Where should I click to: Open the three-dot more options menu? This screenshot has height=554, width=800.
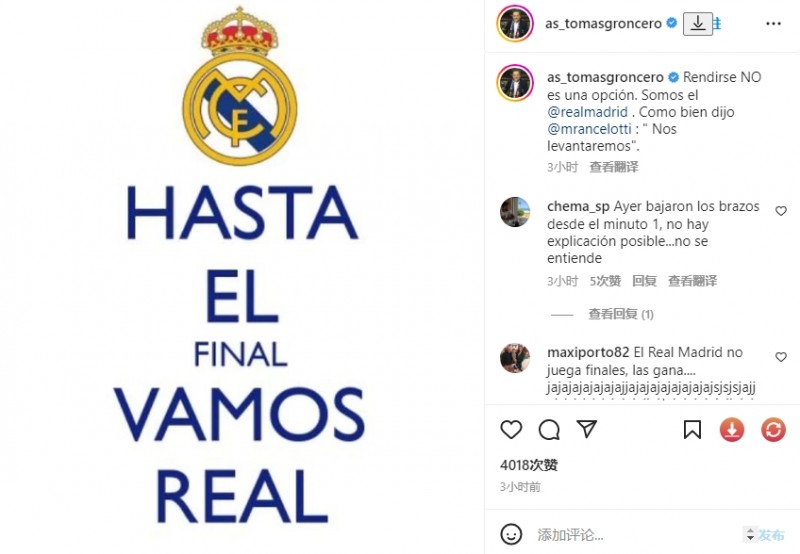pos(773,23)
